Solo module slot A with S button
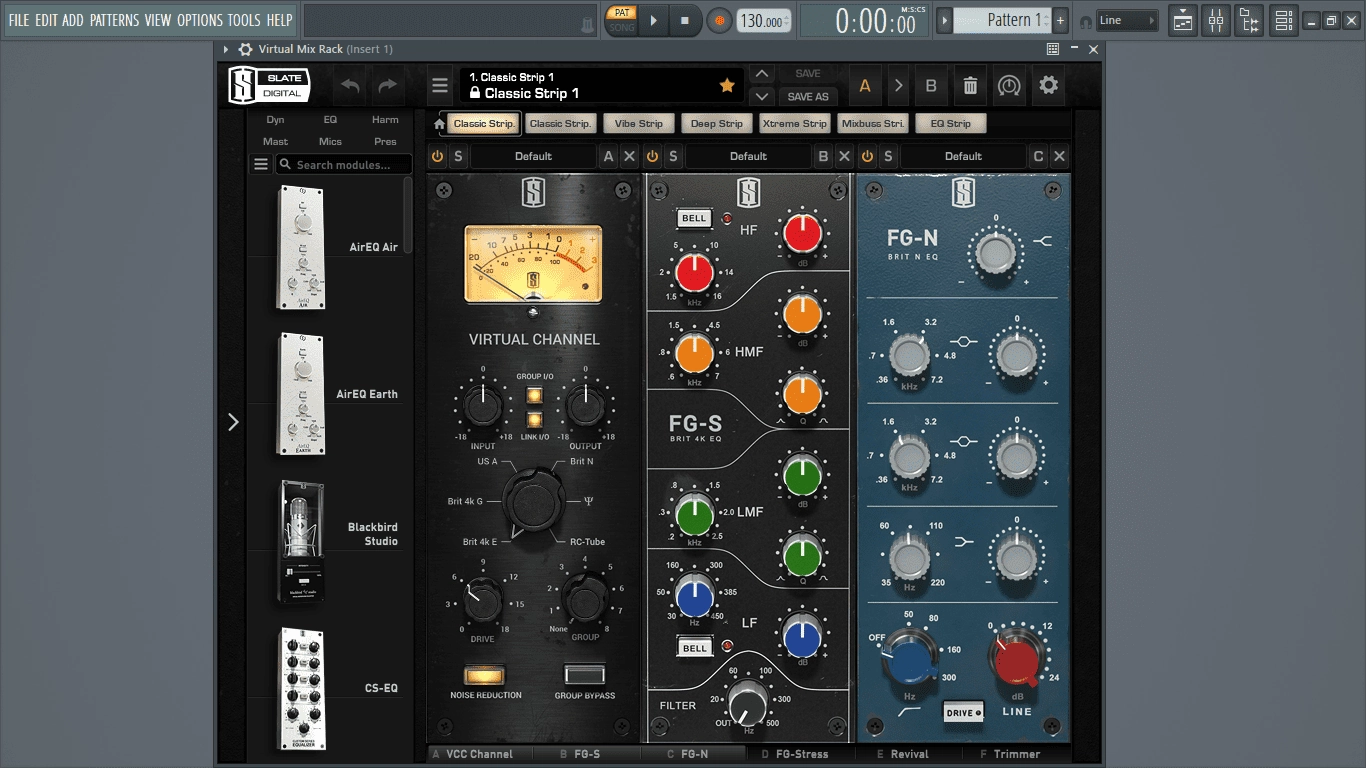The image size is (1366, 768). coord(458,156)
